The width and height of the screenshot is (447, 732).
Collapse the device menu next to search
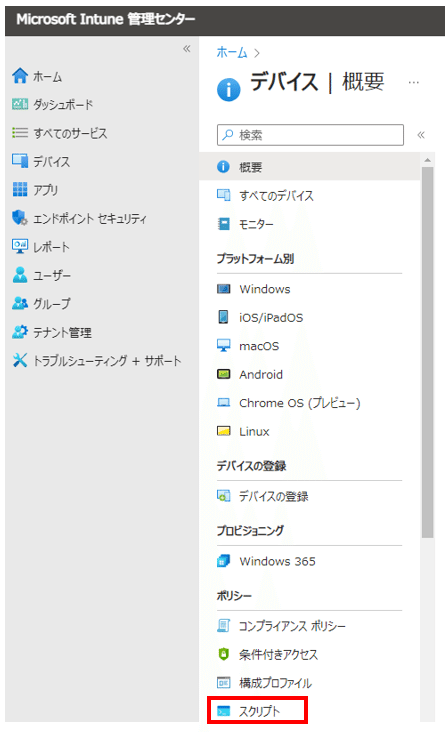(421, 135)
